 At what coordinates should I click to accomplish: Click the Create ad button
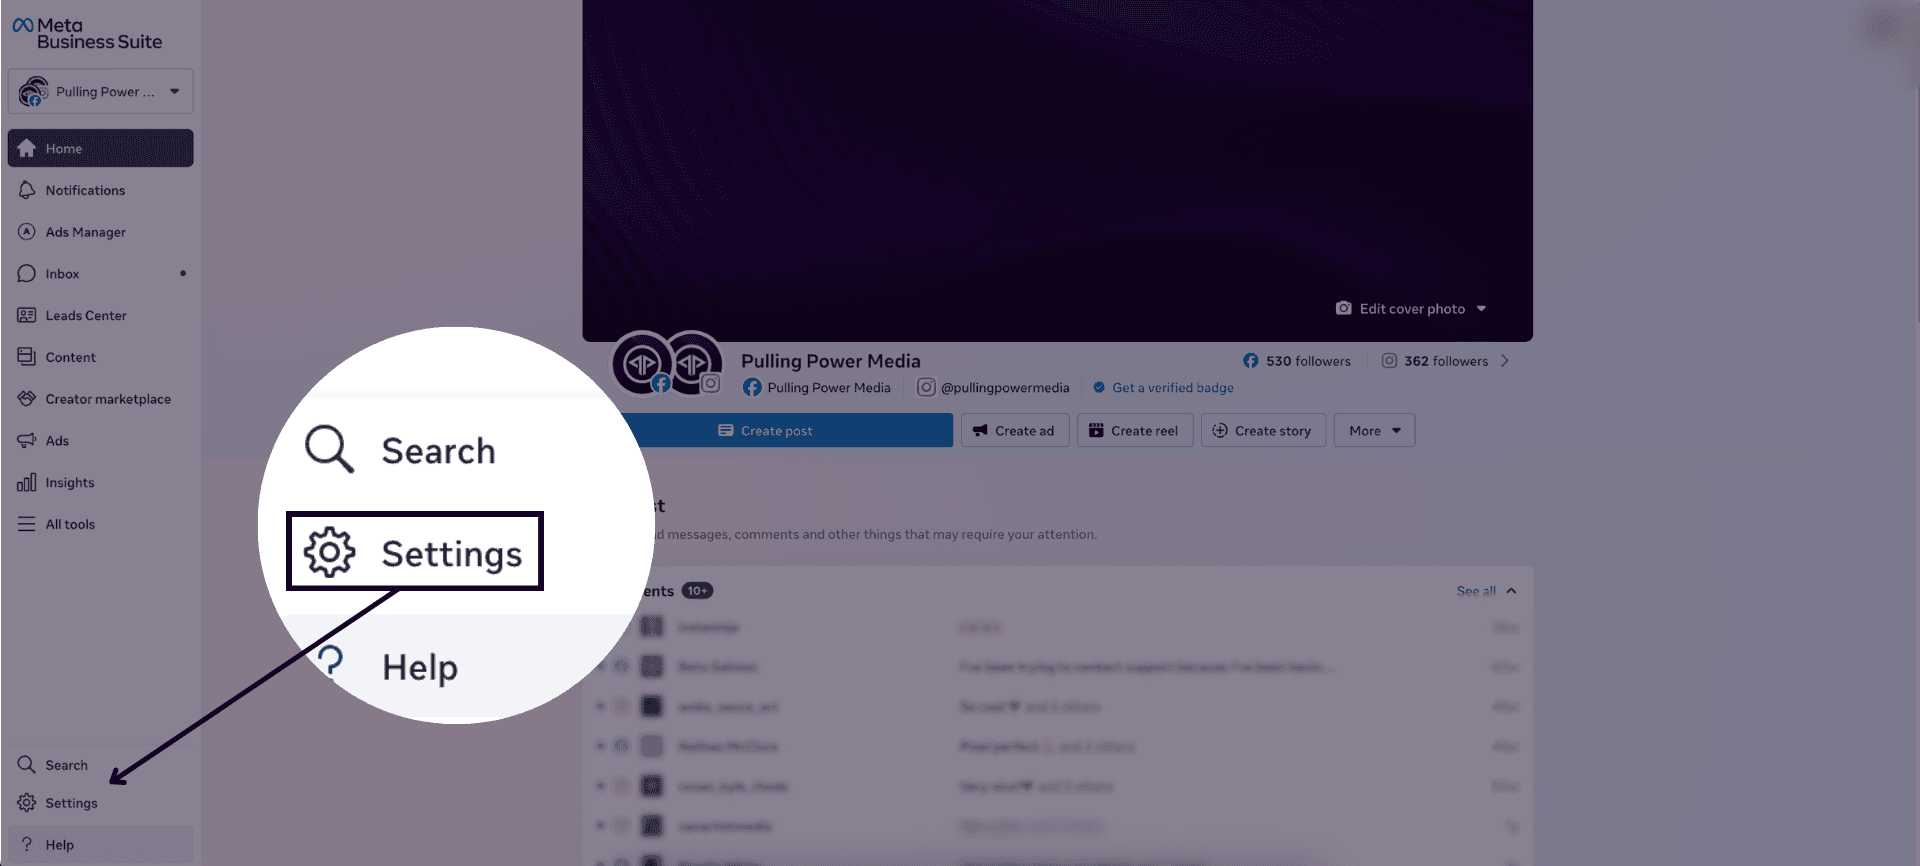[1015, 431]
